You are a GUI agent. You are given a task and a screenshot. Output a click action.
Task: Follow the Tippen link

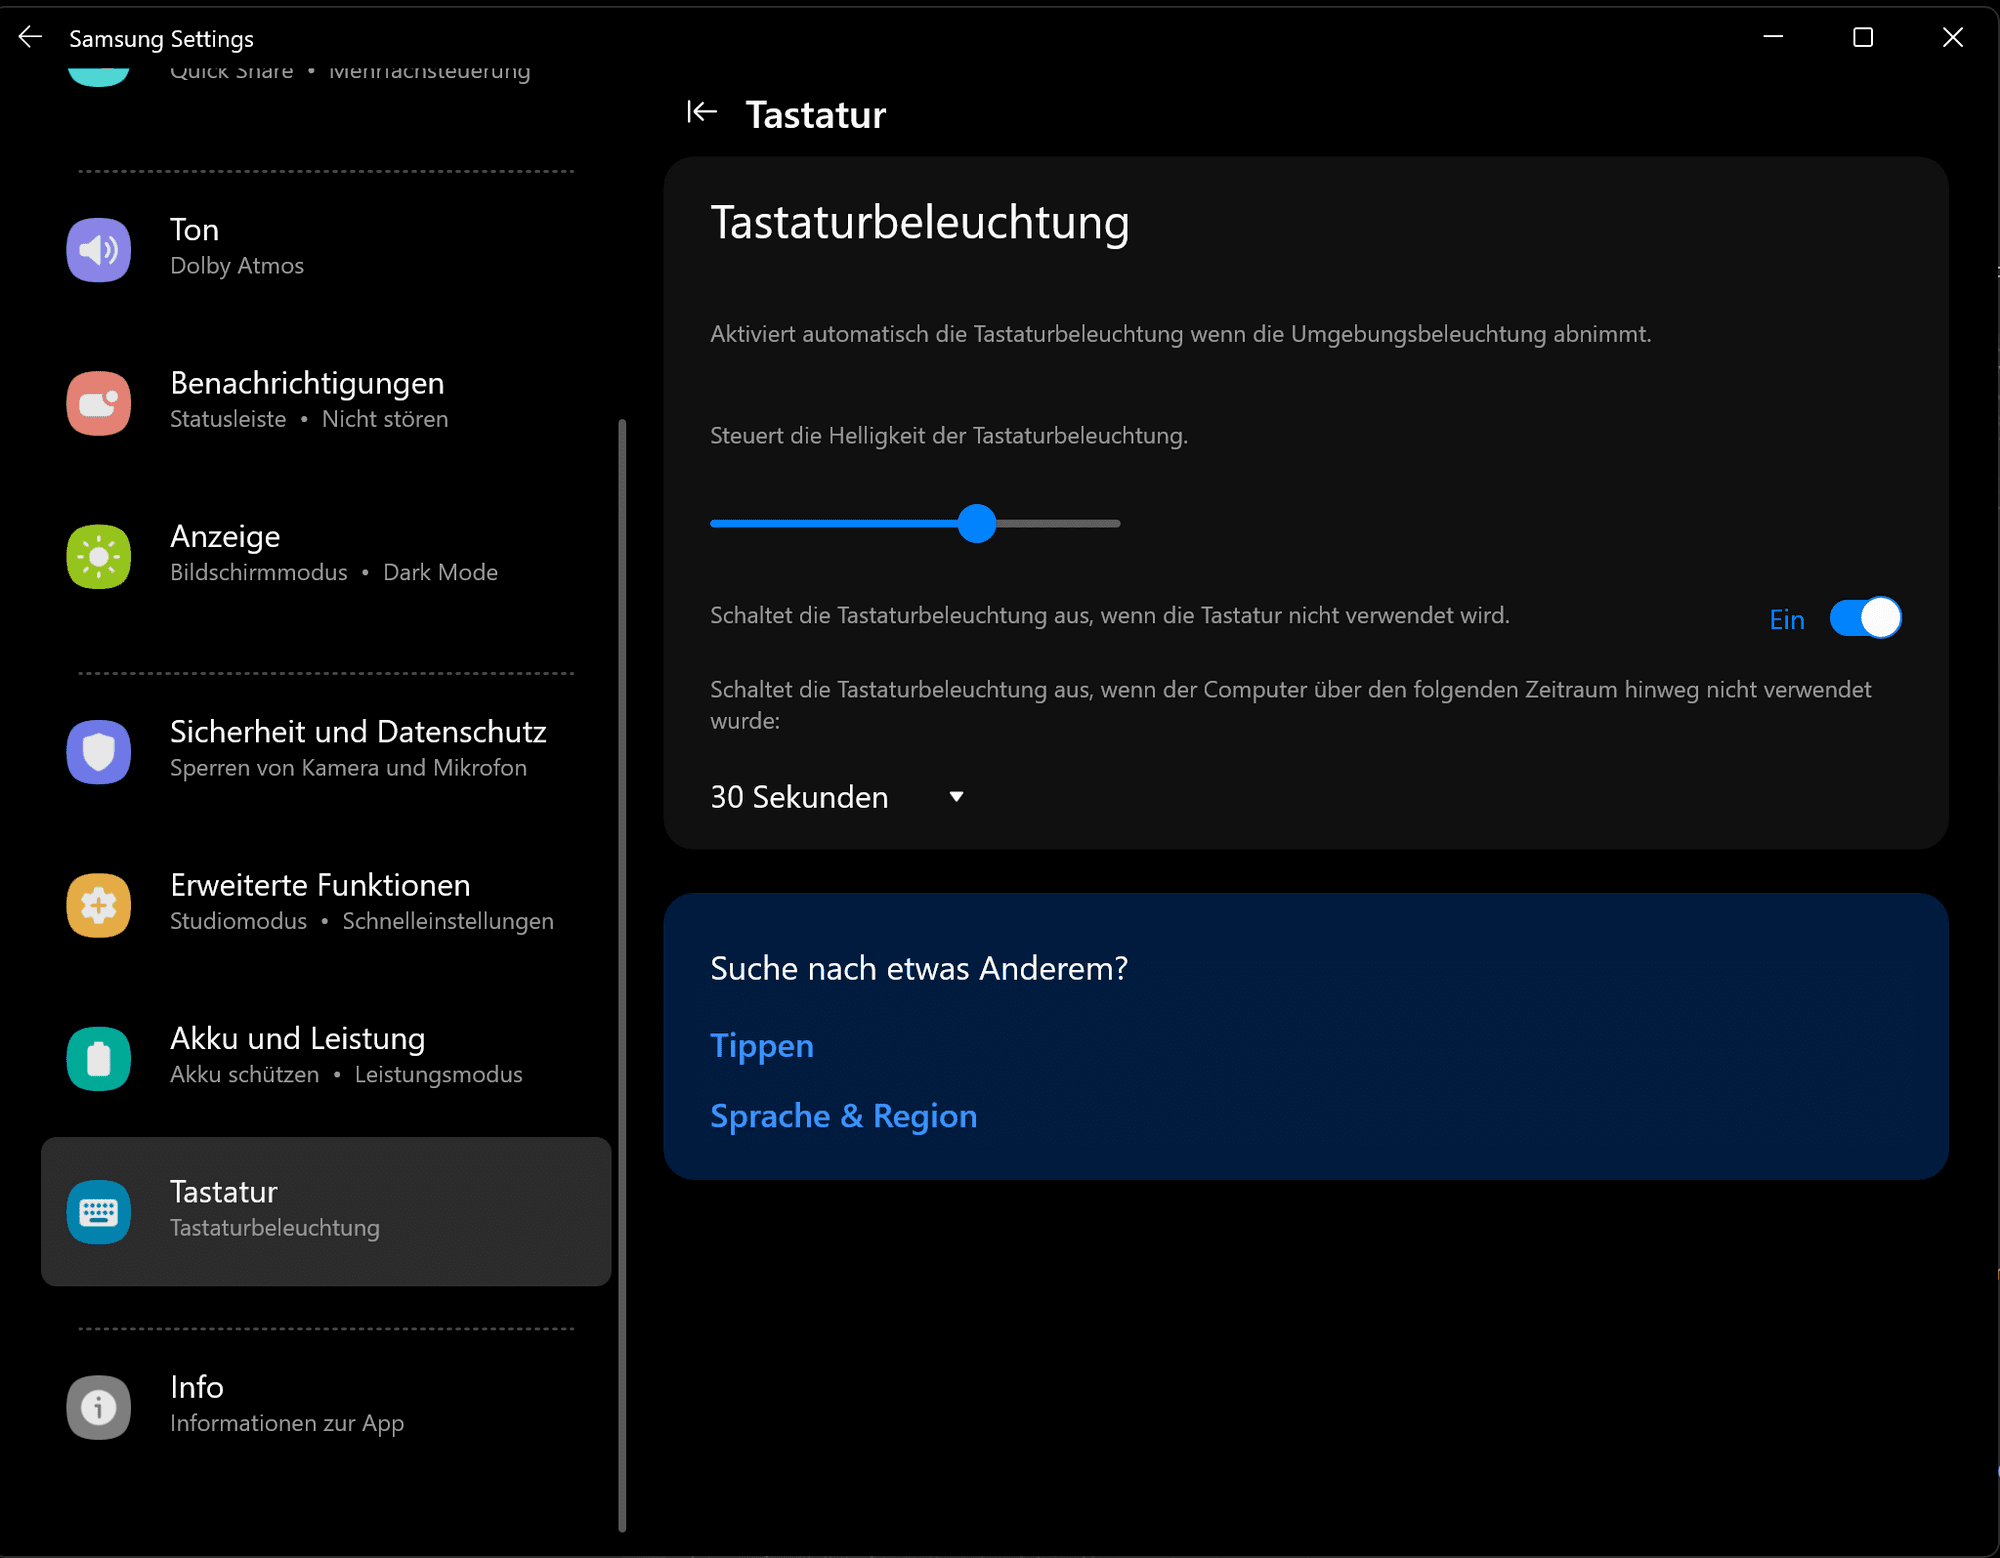(x=762, y=1046)
